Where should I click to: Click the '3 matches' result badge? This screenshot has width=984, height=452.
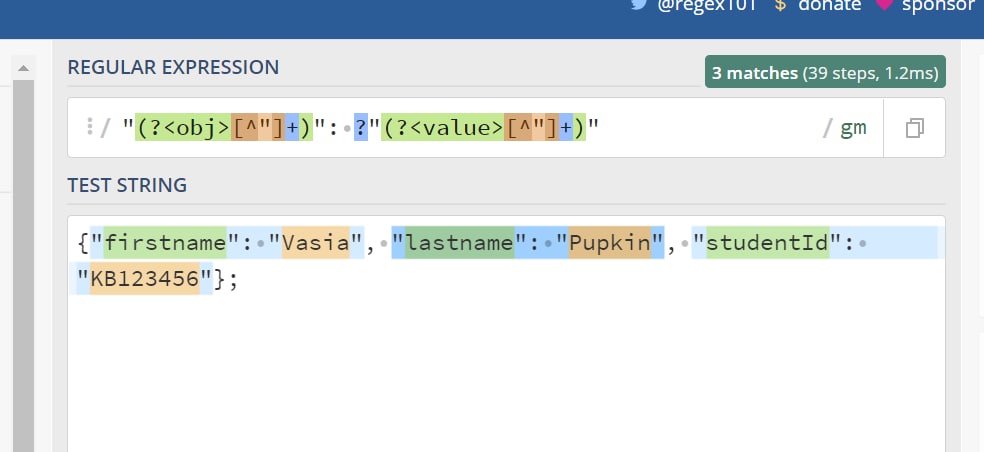pyautogui.click(x=825, y=73)
